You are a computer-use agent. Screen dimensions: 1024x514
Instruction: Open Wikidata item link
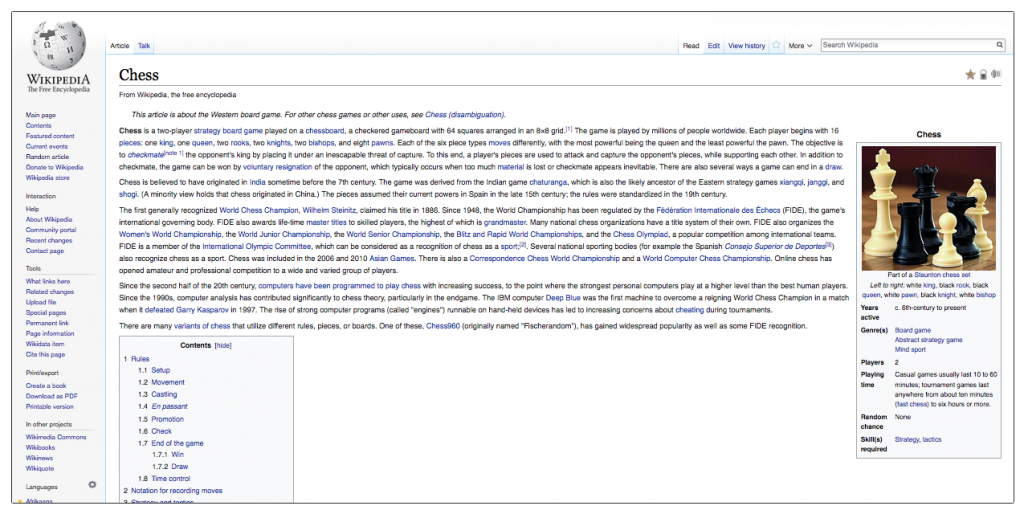click(x=45, y=344)
